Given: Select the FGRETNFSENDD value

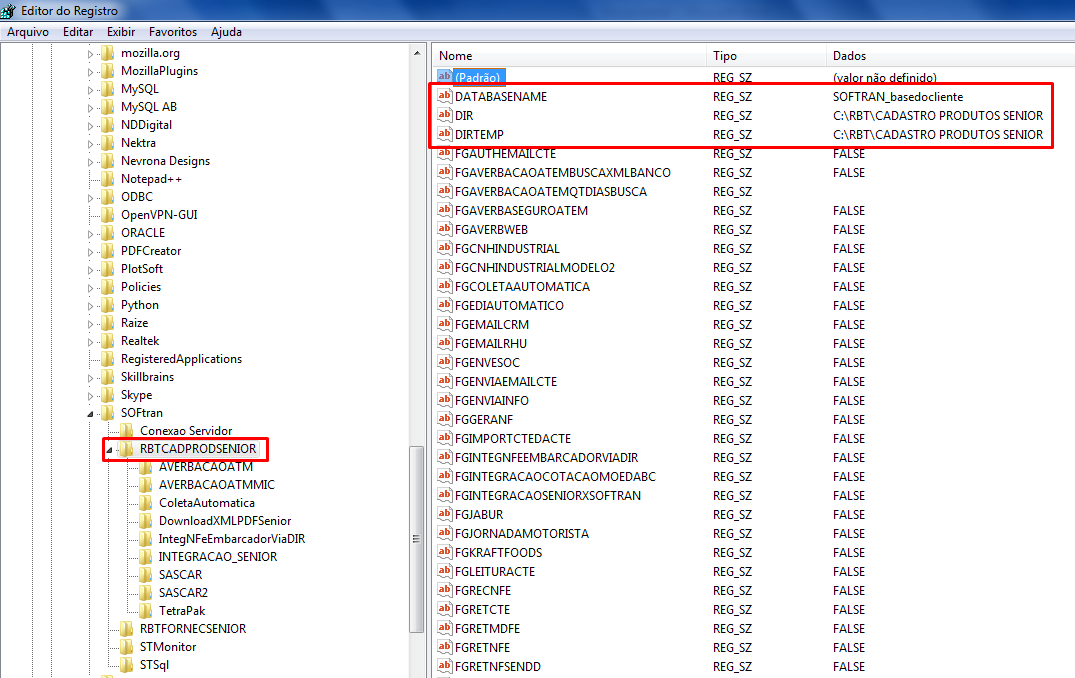Looking at the screenshot, I should pos(498,666).
